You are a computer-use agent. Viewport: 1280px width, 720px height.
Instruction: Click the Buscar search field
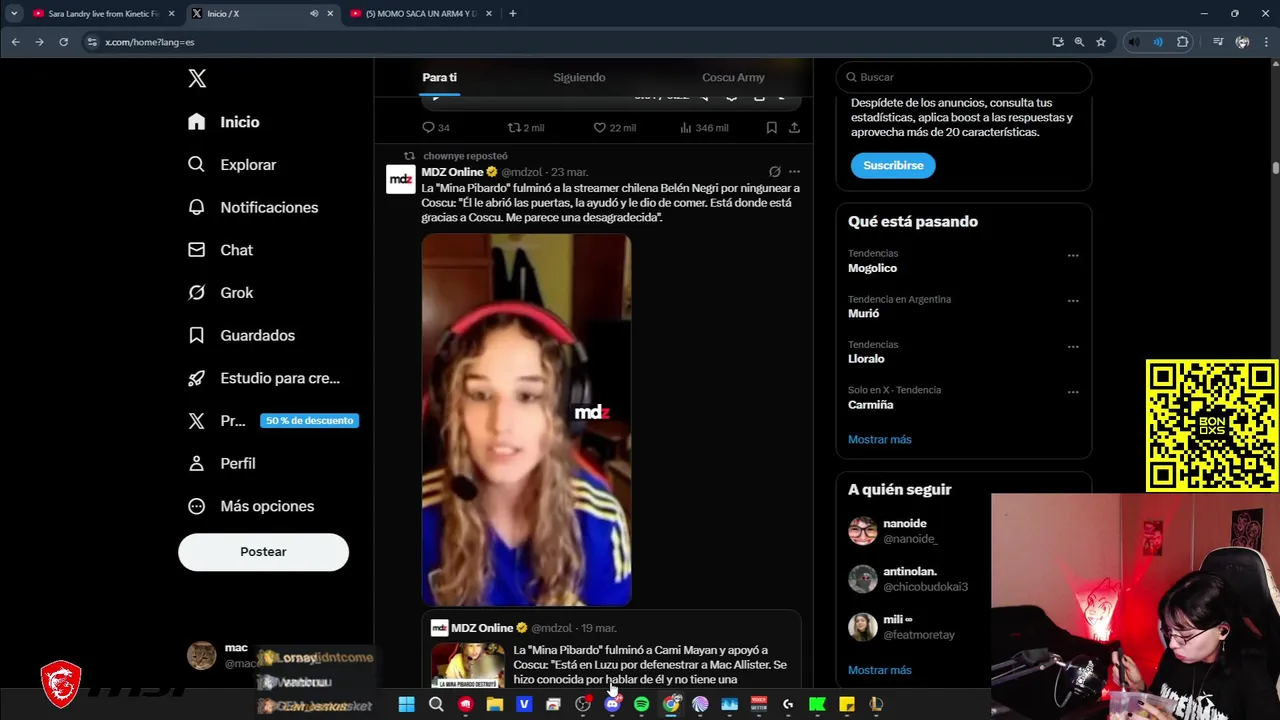pos(964,77)
